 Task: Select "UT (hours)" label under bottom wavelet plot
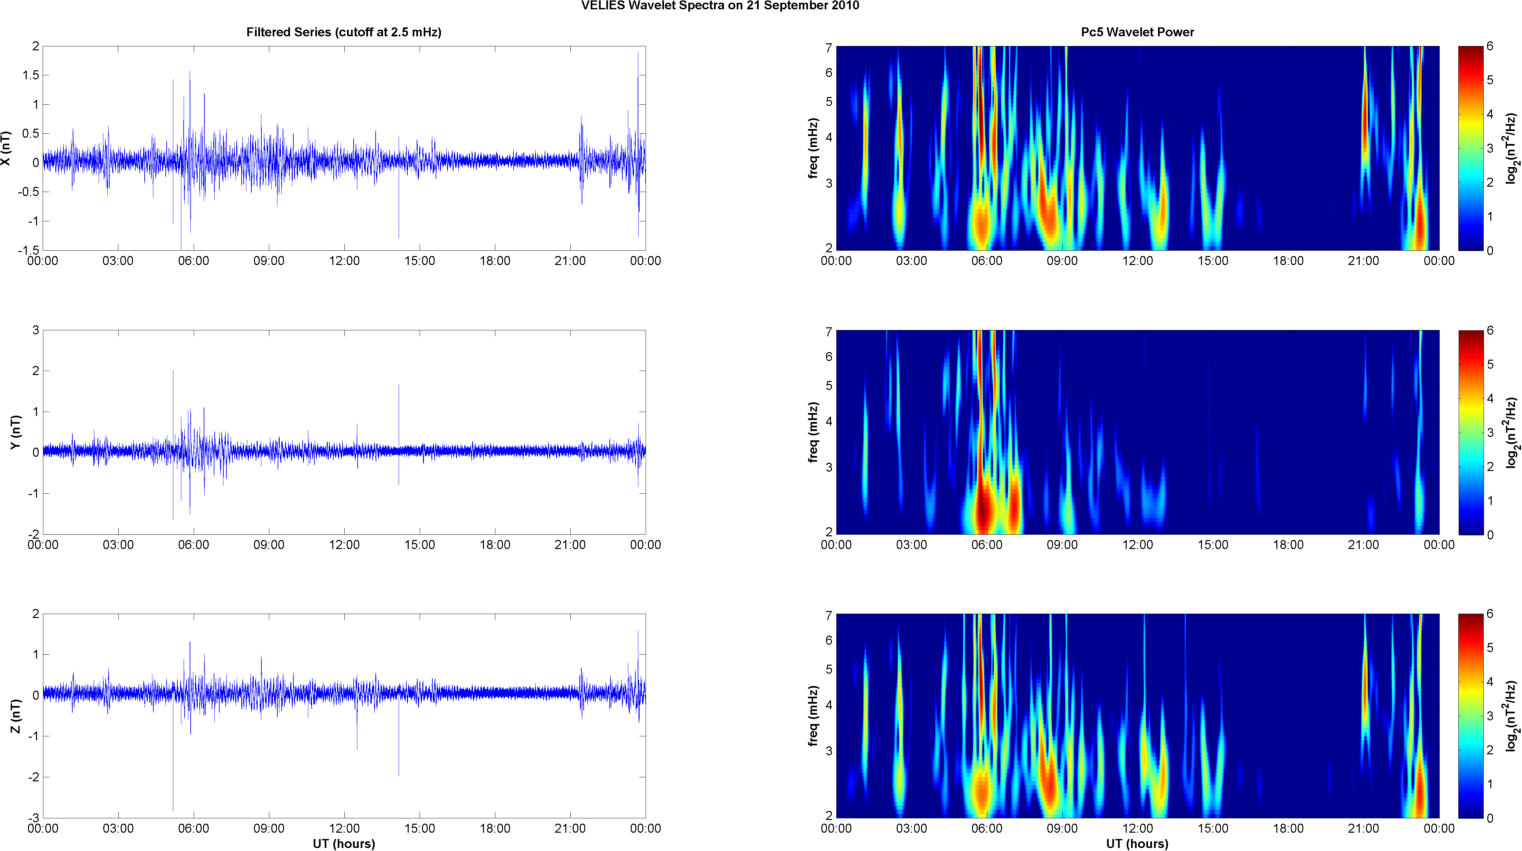(x=1137, y=844)
